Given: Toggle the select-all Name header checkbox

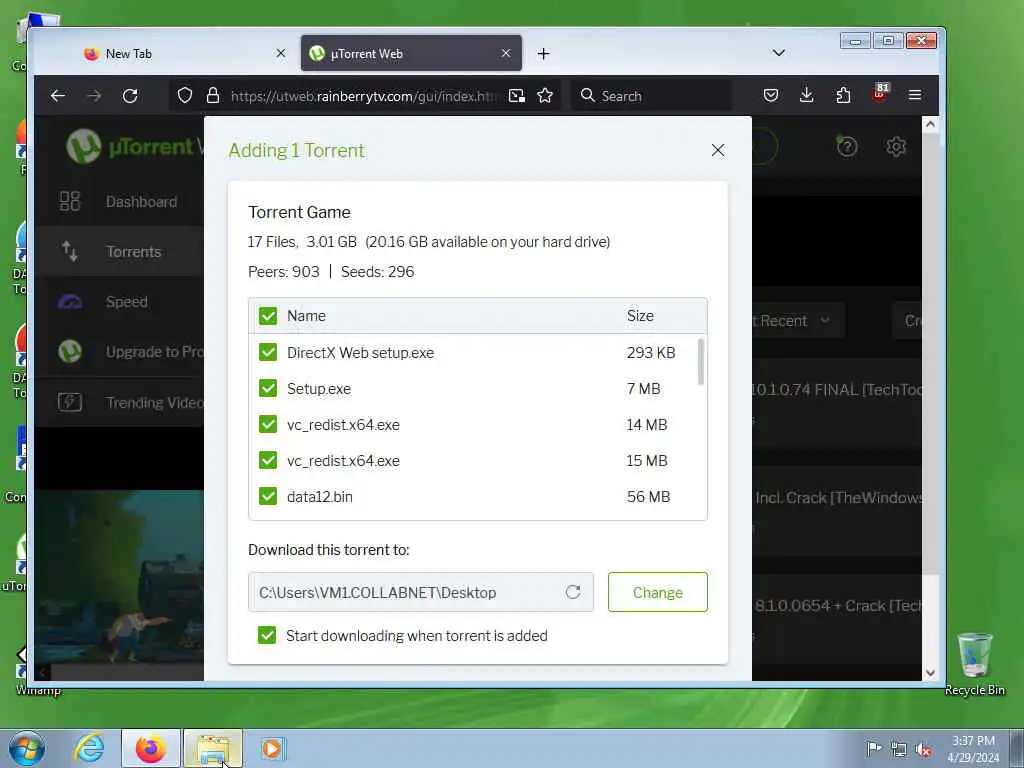Looking at the screenshot, I should pyautogui.click(x=268, y=316).
